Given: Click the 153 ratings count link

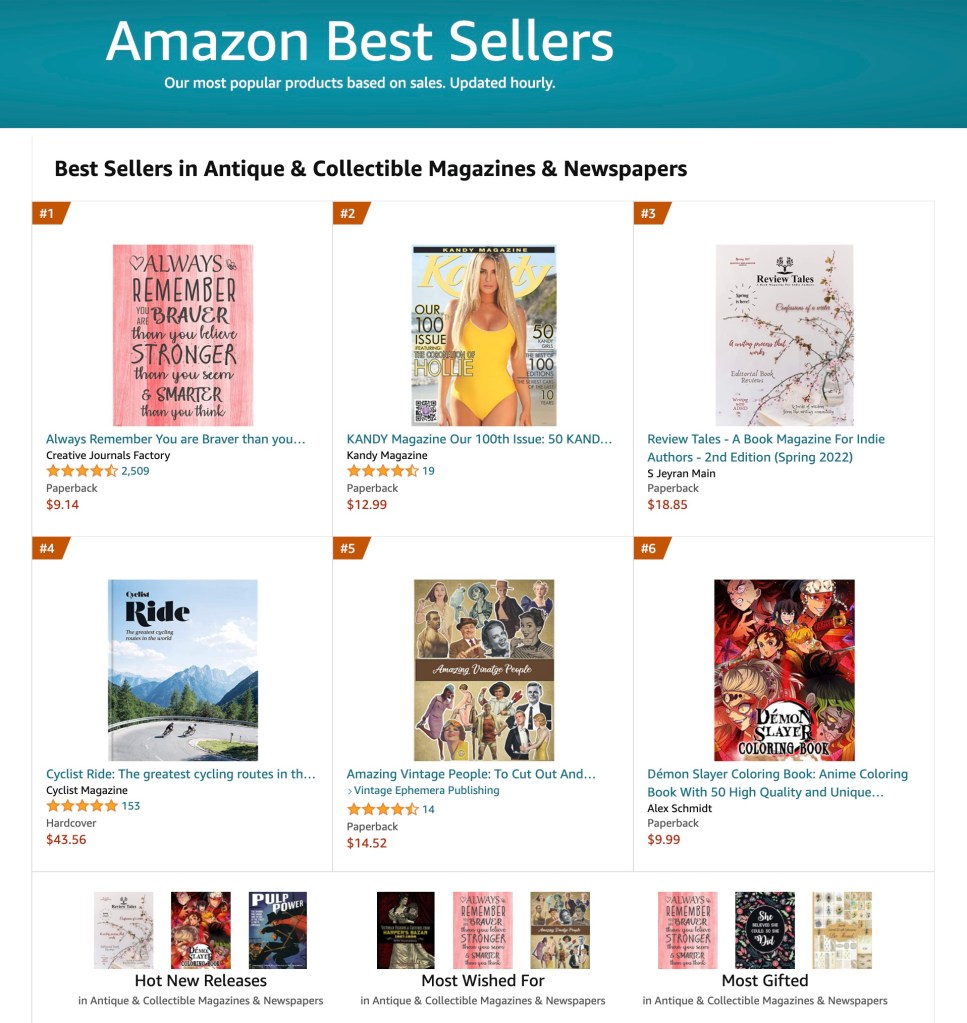Looking at the screenshot, I should (131, 806).
